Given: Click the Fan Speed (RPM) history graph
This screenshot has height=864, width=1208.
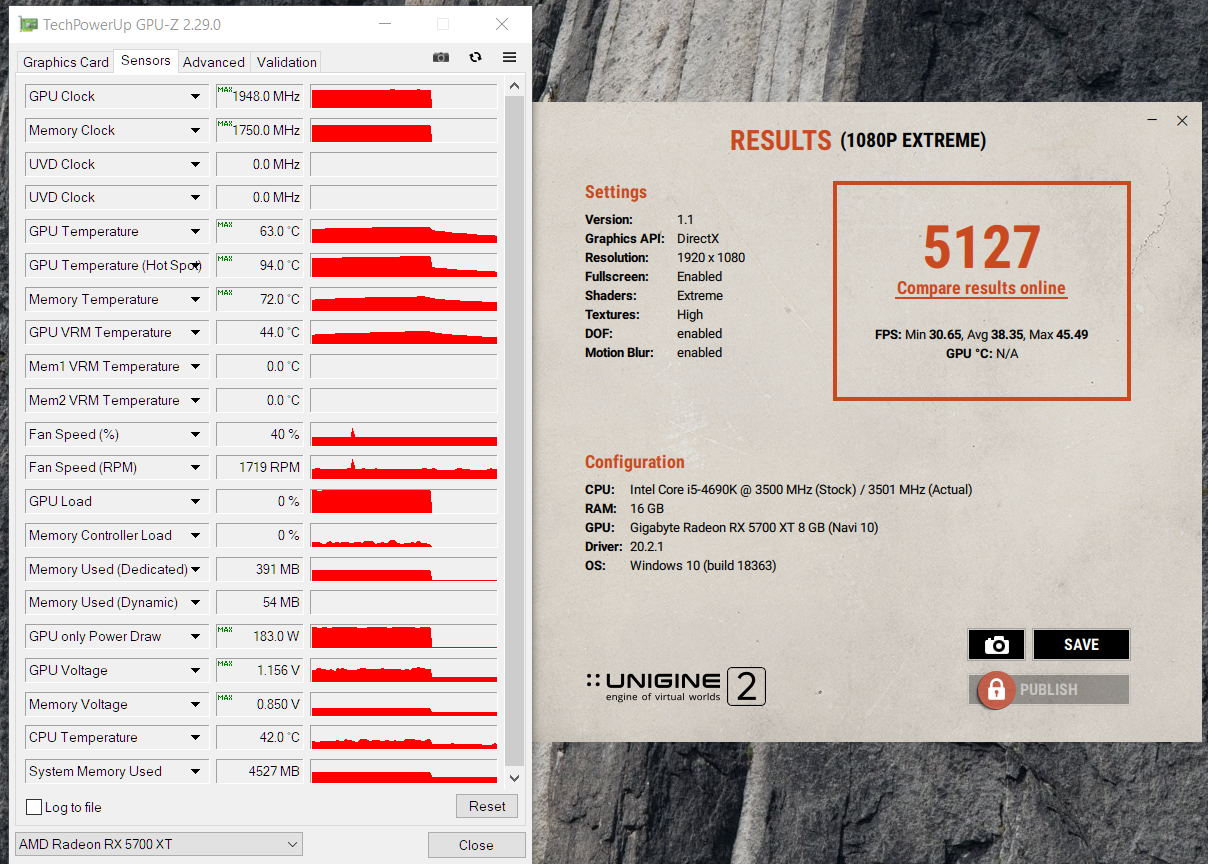Looking at the screenshot, I should 404,468.
